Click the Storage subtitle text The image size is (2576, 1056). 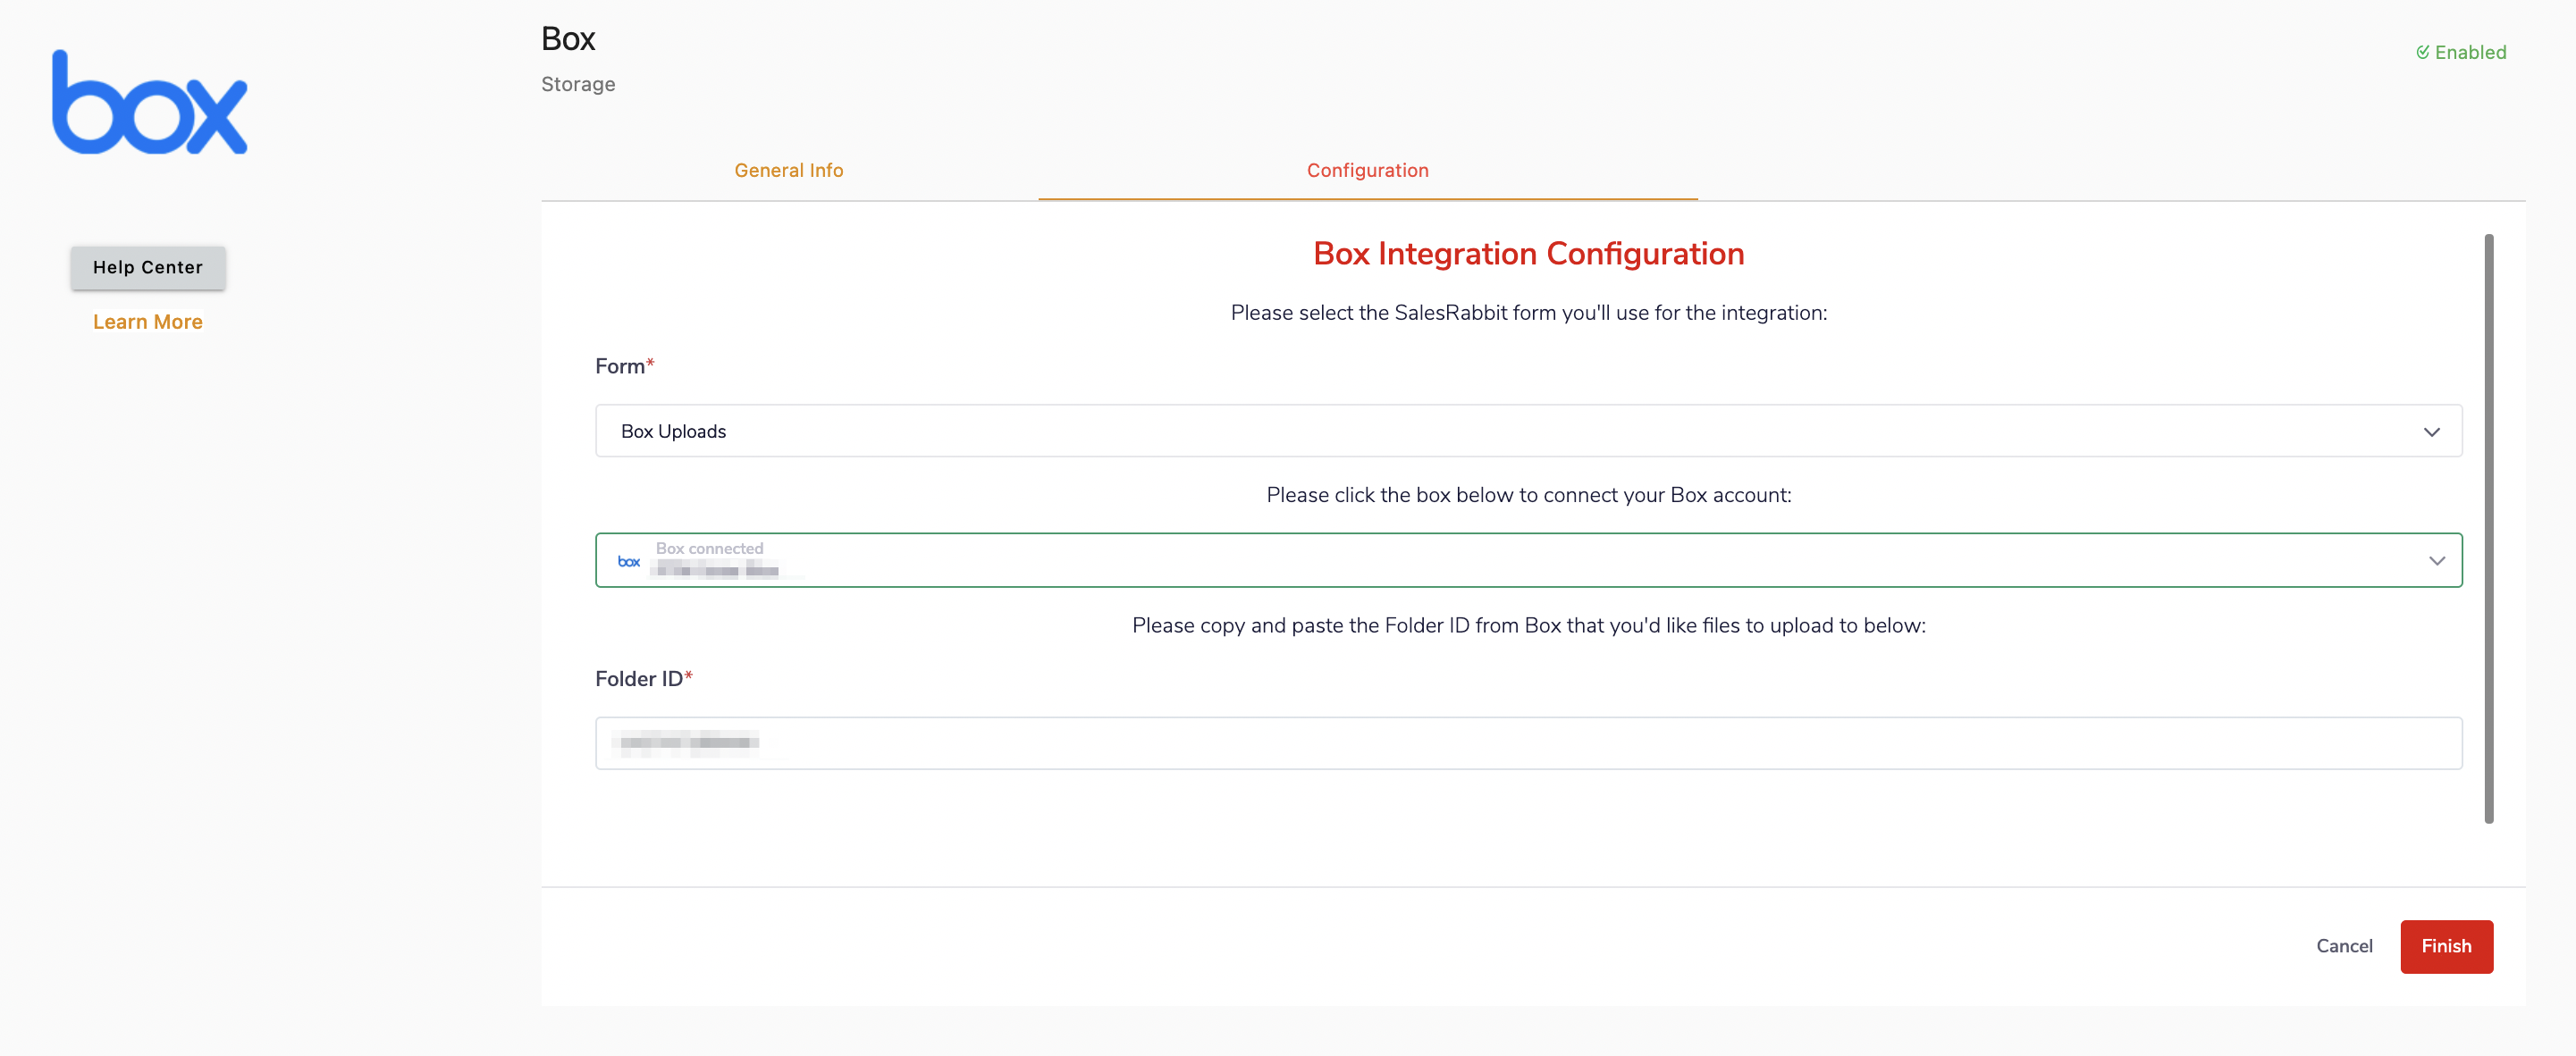[x=578, y=85]
